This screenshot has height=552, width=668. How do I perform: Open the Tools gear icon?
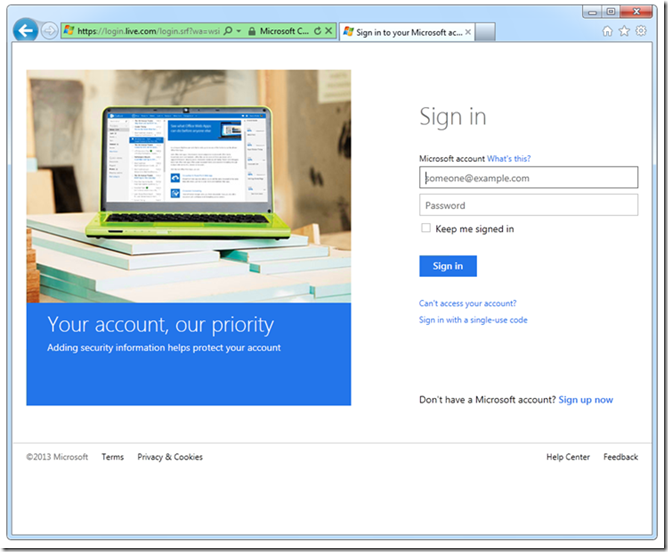(641, 31)
